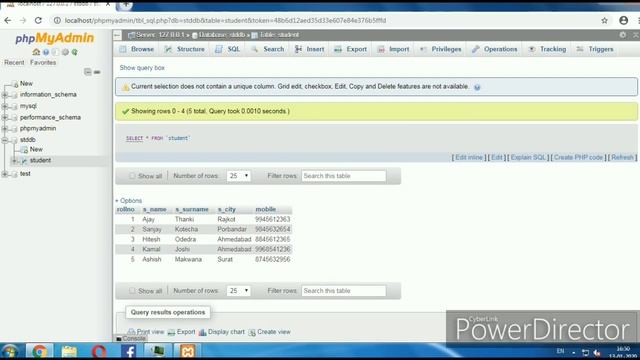
Task: Open upper Number of rows dropdown
Action: pos(238,176)
